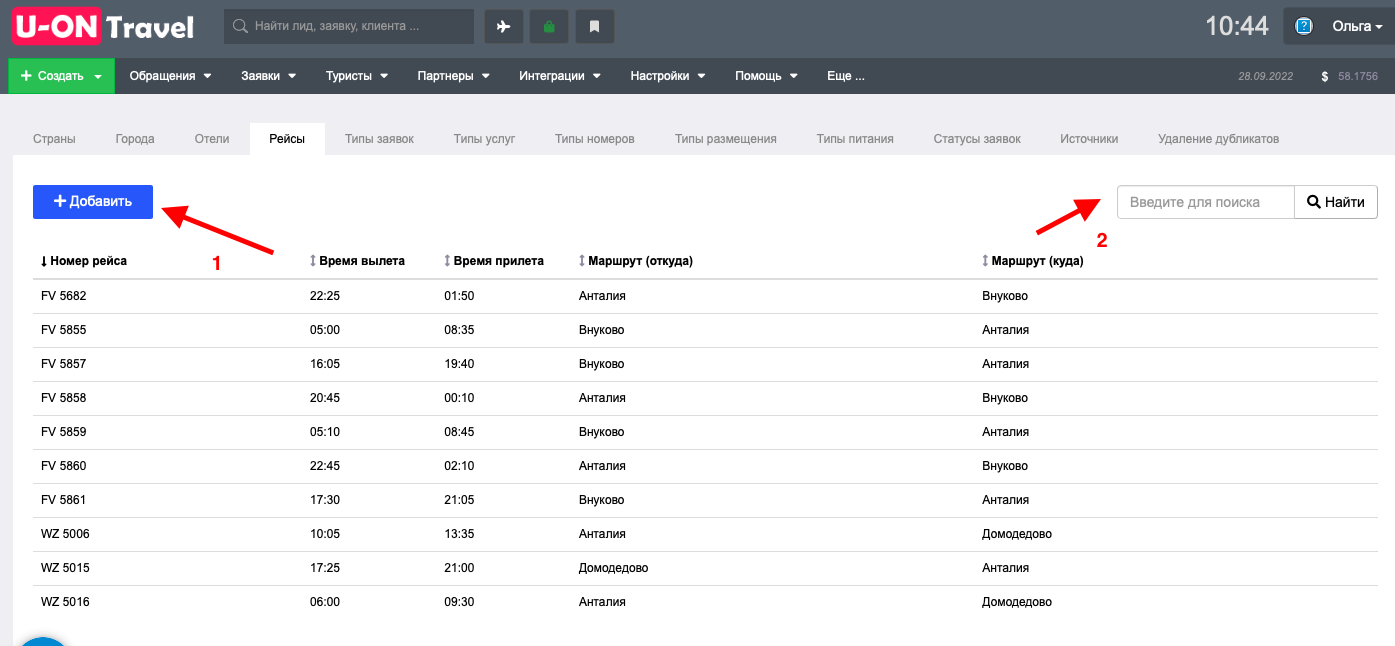The image size is (1395, 646).
Task: Switch to the Типы питания tab
Action: [855, 139]
